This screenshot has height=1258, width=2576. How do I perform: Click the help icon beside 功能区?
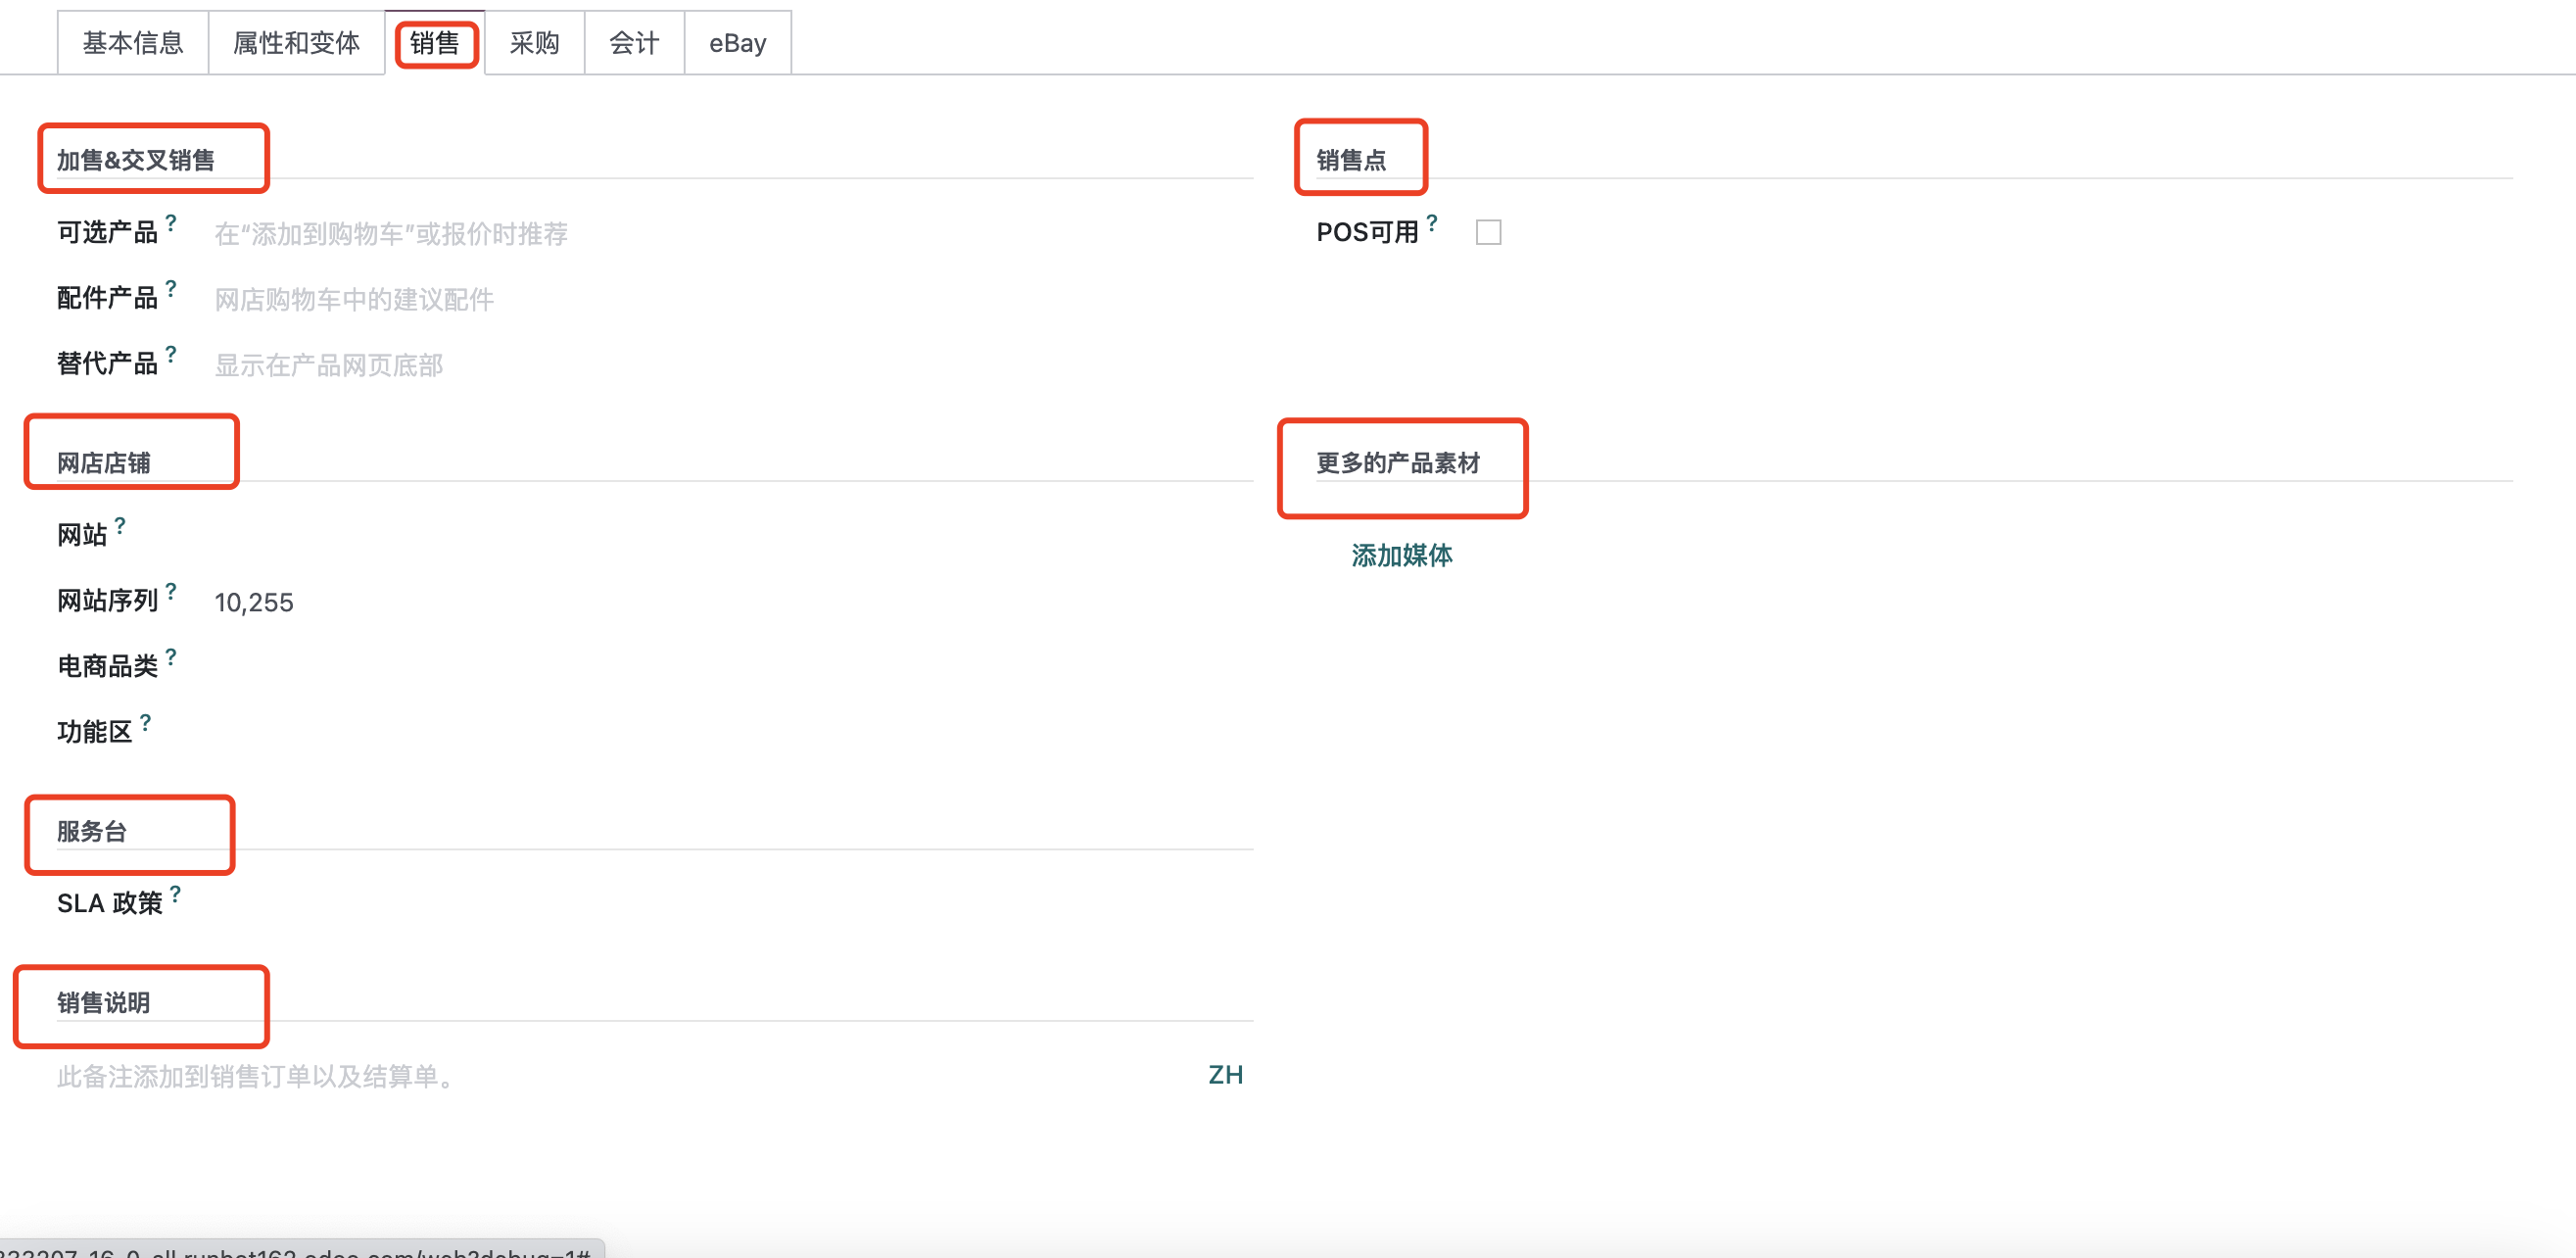click(x=145, y=722)
